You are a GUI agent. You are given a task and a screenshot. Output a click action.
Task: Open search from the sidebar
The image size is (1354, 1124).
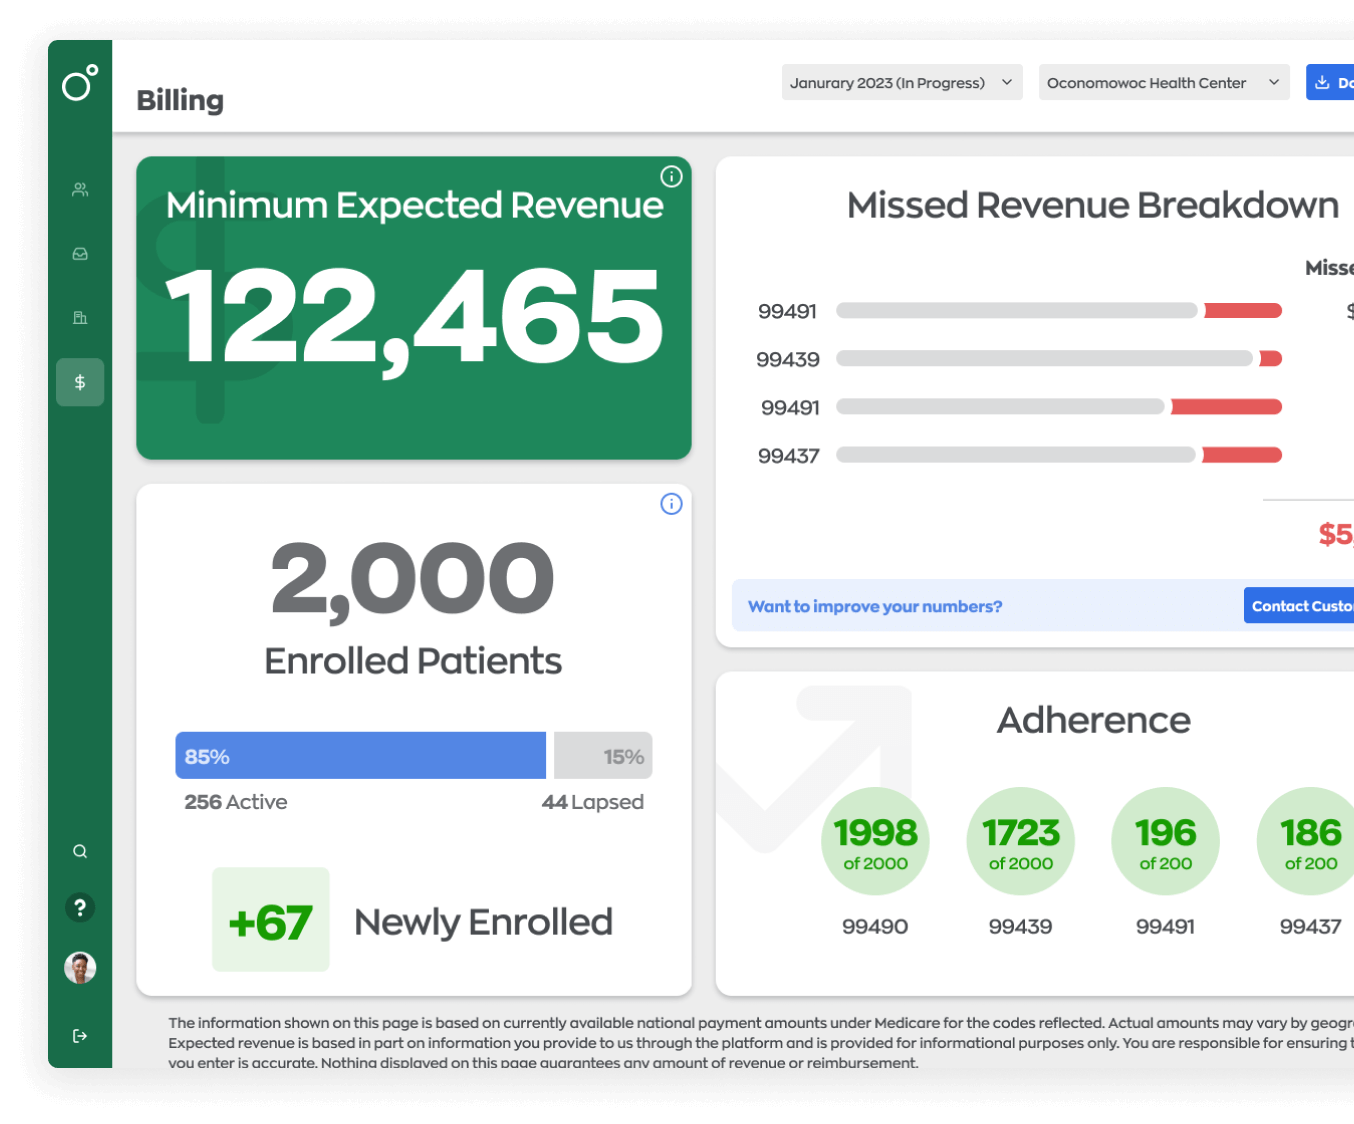[80, 851]
